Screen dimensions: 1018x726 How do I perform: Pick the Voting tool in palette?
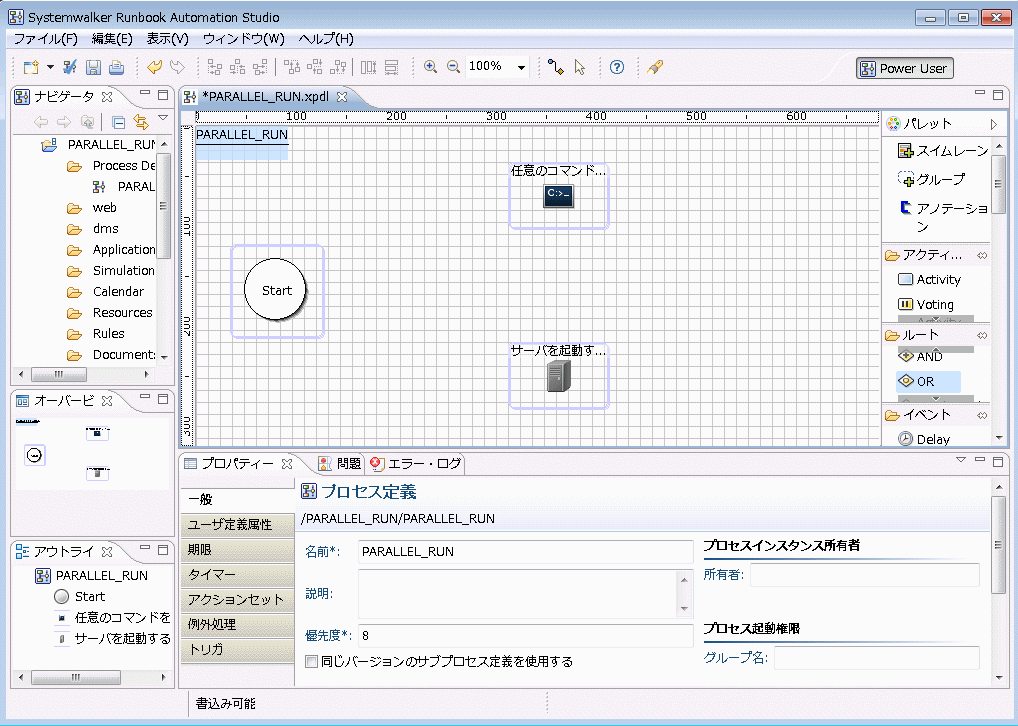(x=926, y=304)
